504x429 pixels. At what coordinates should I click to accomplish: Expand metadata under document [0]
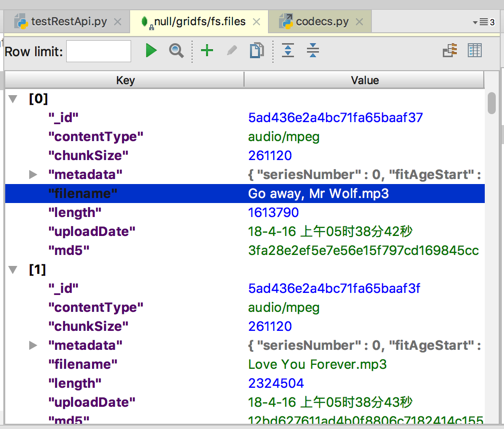pyautogui.click(x=33, y=174)
